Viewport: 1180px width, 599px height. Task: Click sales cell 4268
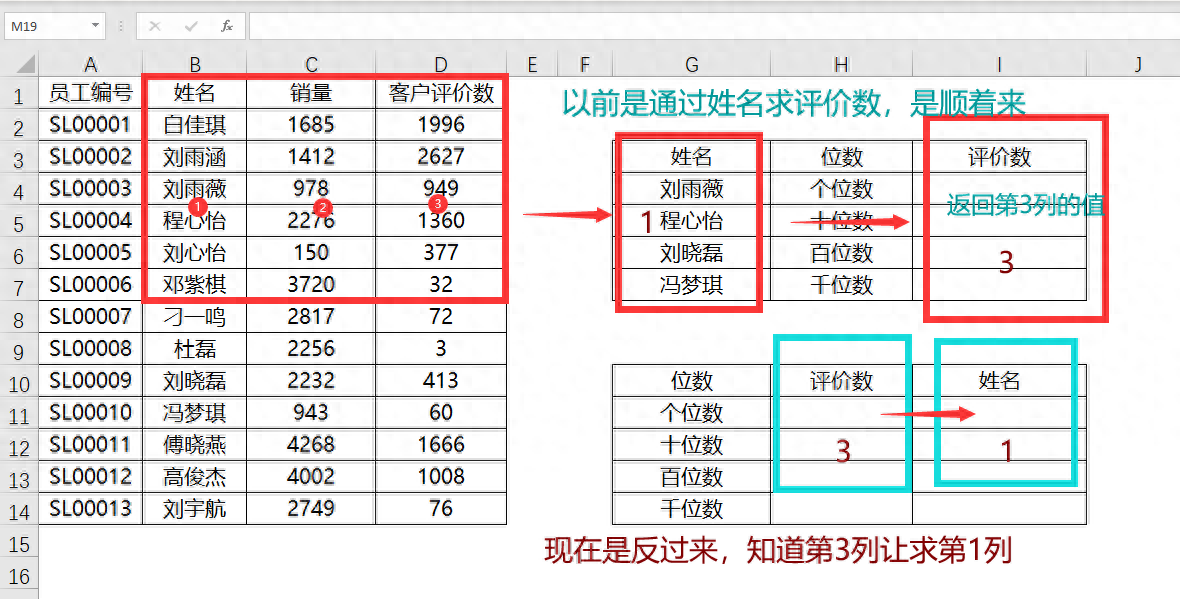coord(311,445)
